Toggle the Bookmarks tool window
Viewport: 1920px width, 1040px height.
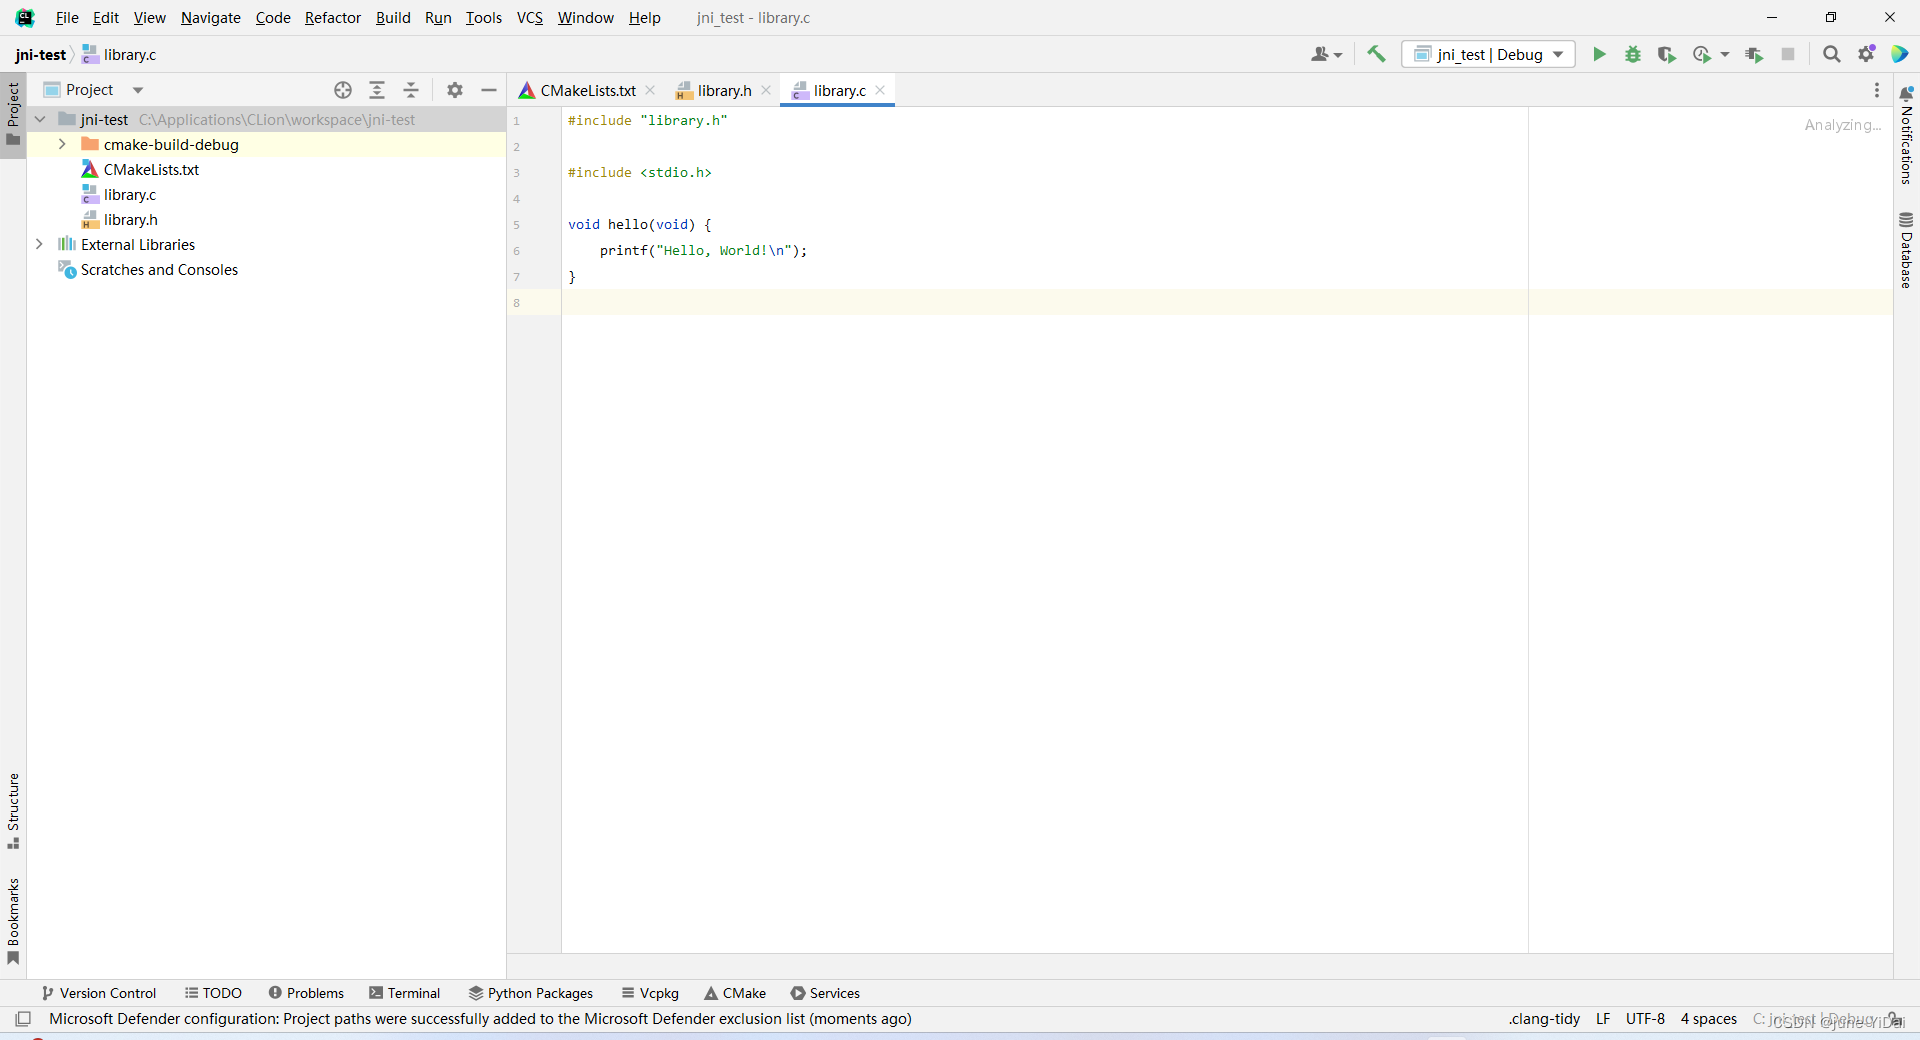click(x=13, y=921)
